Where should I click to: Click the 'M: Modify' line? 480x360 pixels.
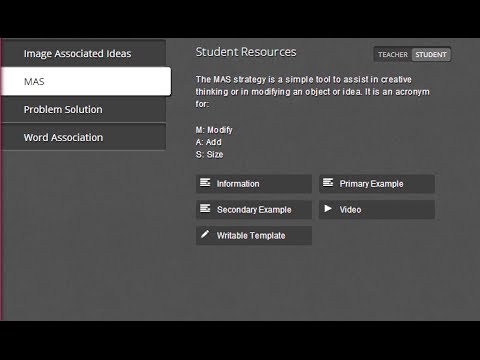tap(214, 130)
